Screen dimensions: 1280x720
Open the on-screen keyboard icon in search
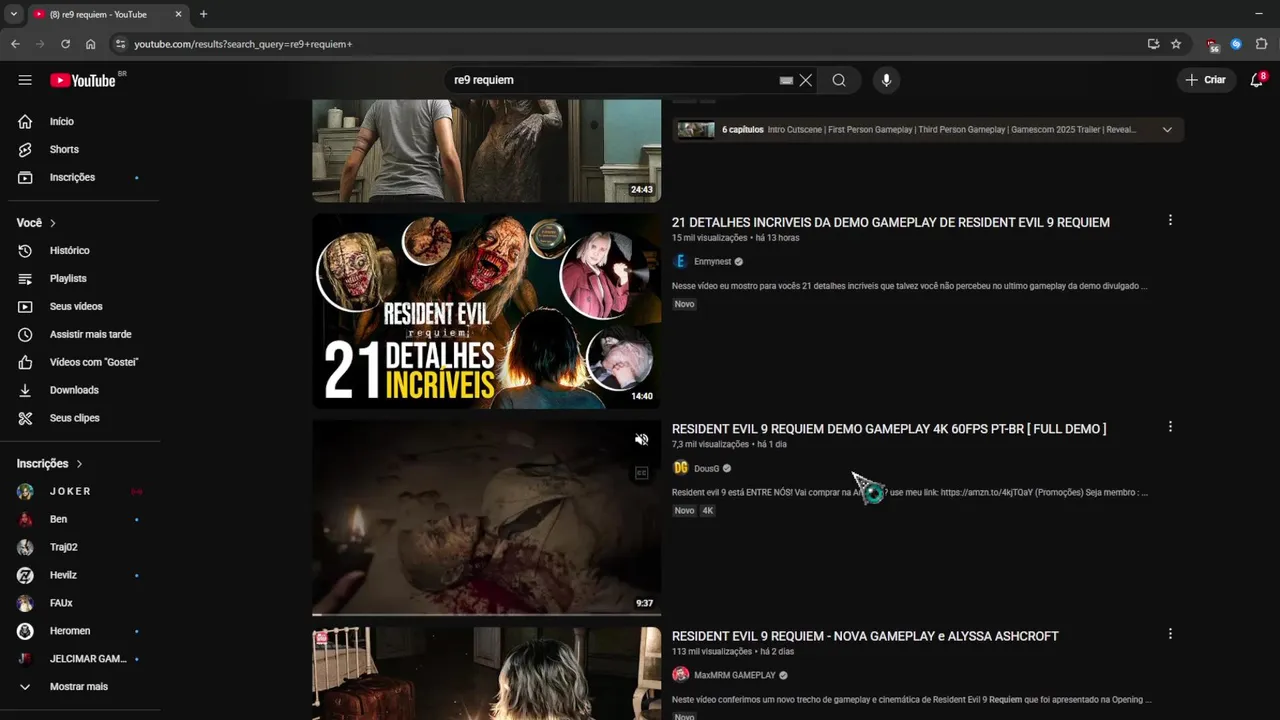[786, 80]
